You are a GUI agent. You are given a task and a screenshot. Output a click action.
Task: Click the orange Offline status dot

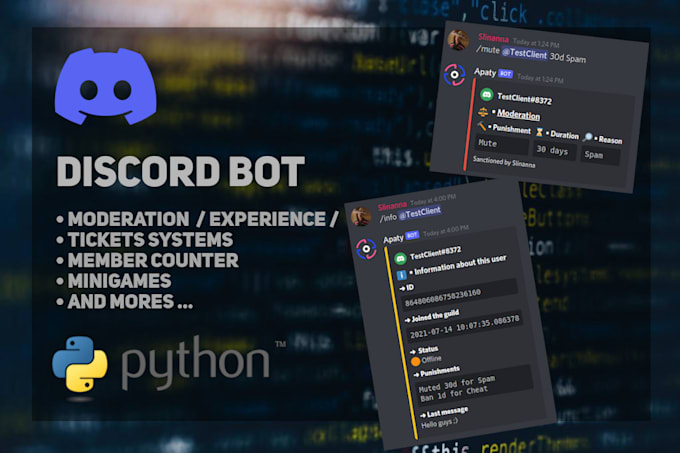[415, 361]
